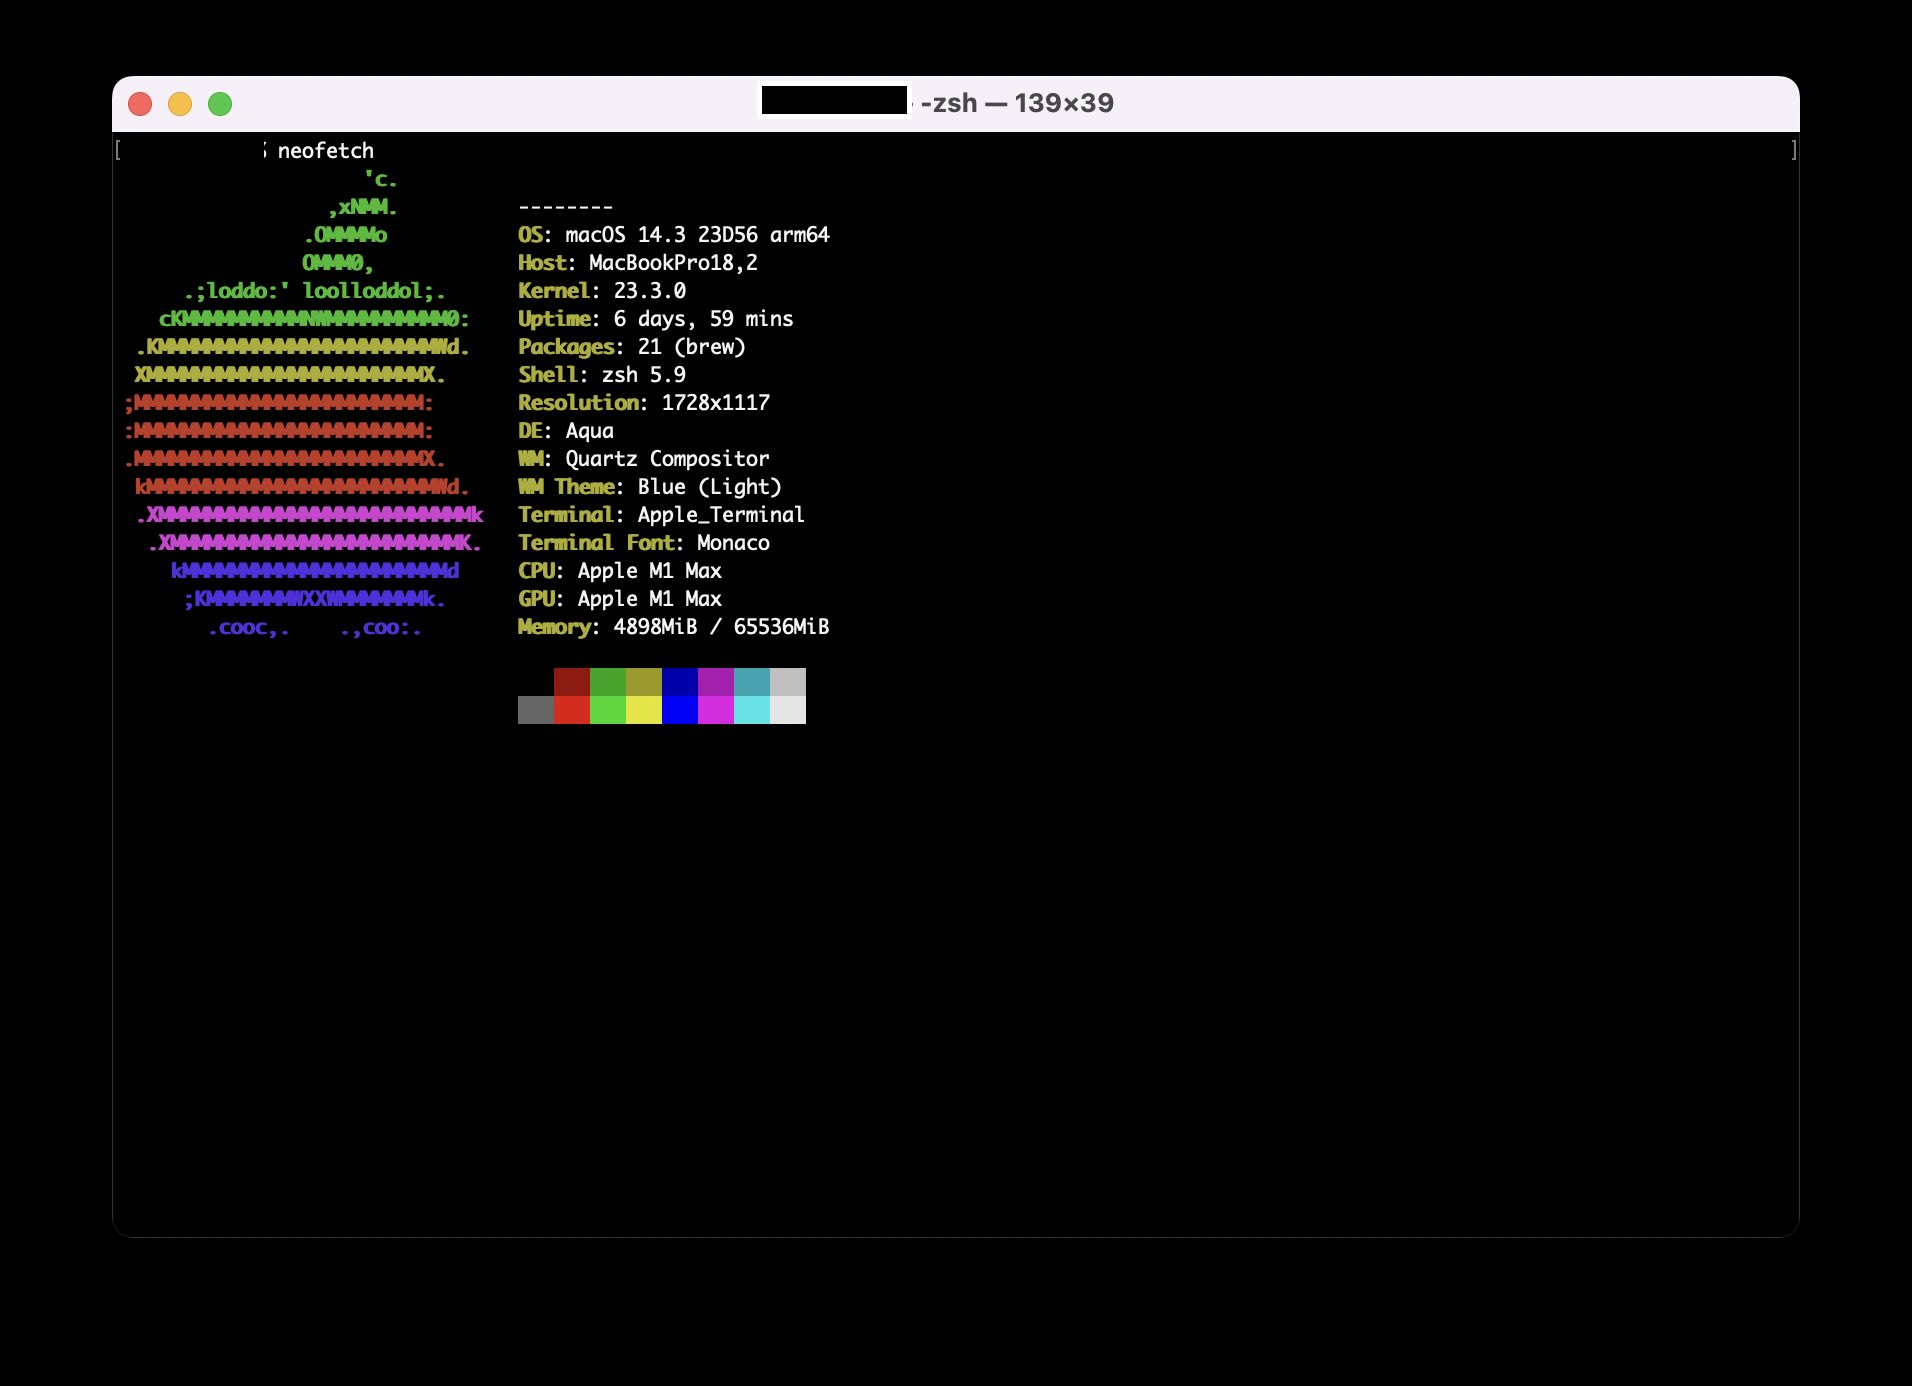The image size is (1912, 1386).
Task: Minimize the Terminal window with the yellow button
Action: pos(180,104)
